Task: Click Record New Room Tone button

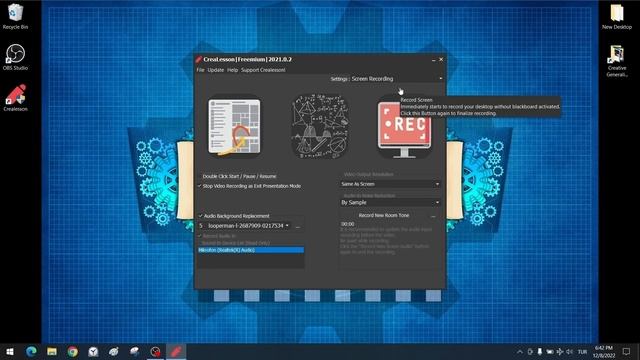Action: point(384,216)
